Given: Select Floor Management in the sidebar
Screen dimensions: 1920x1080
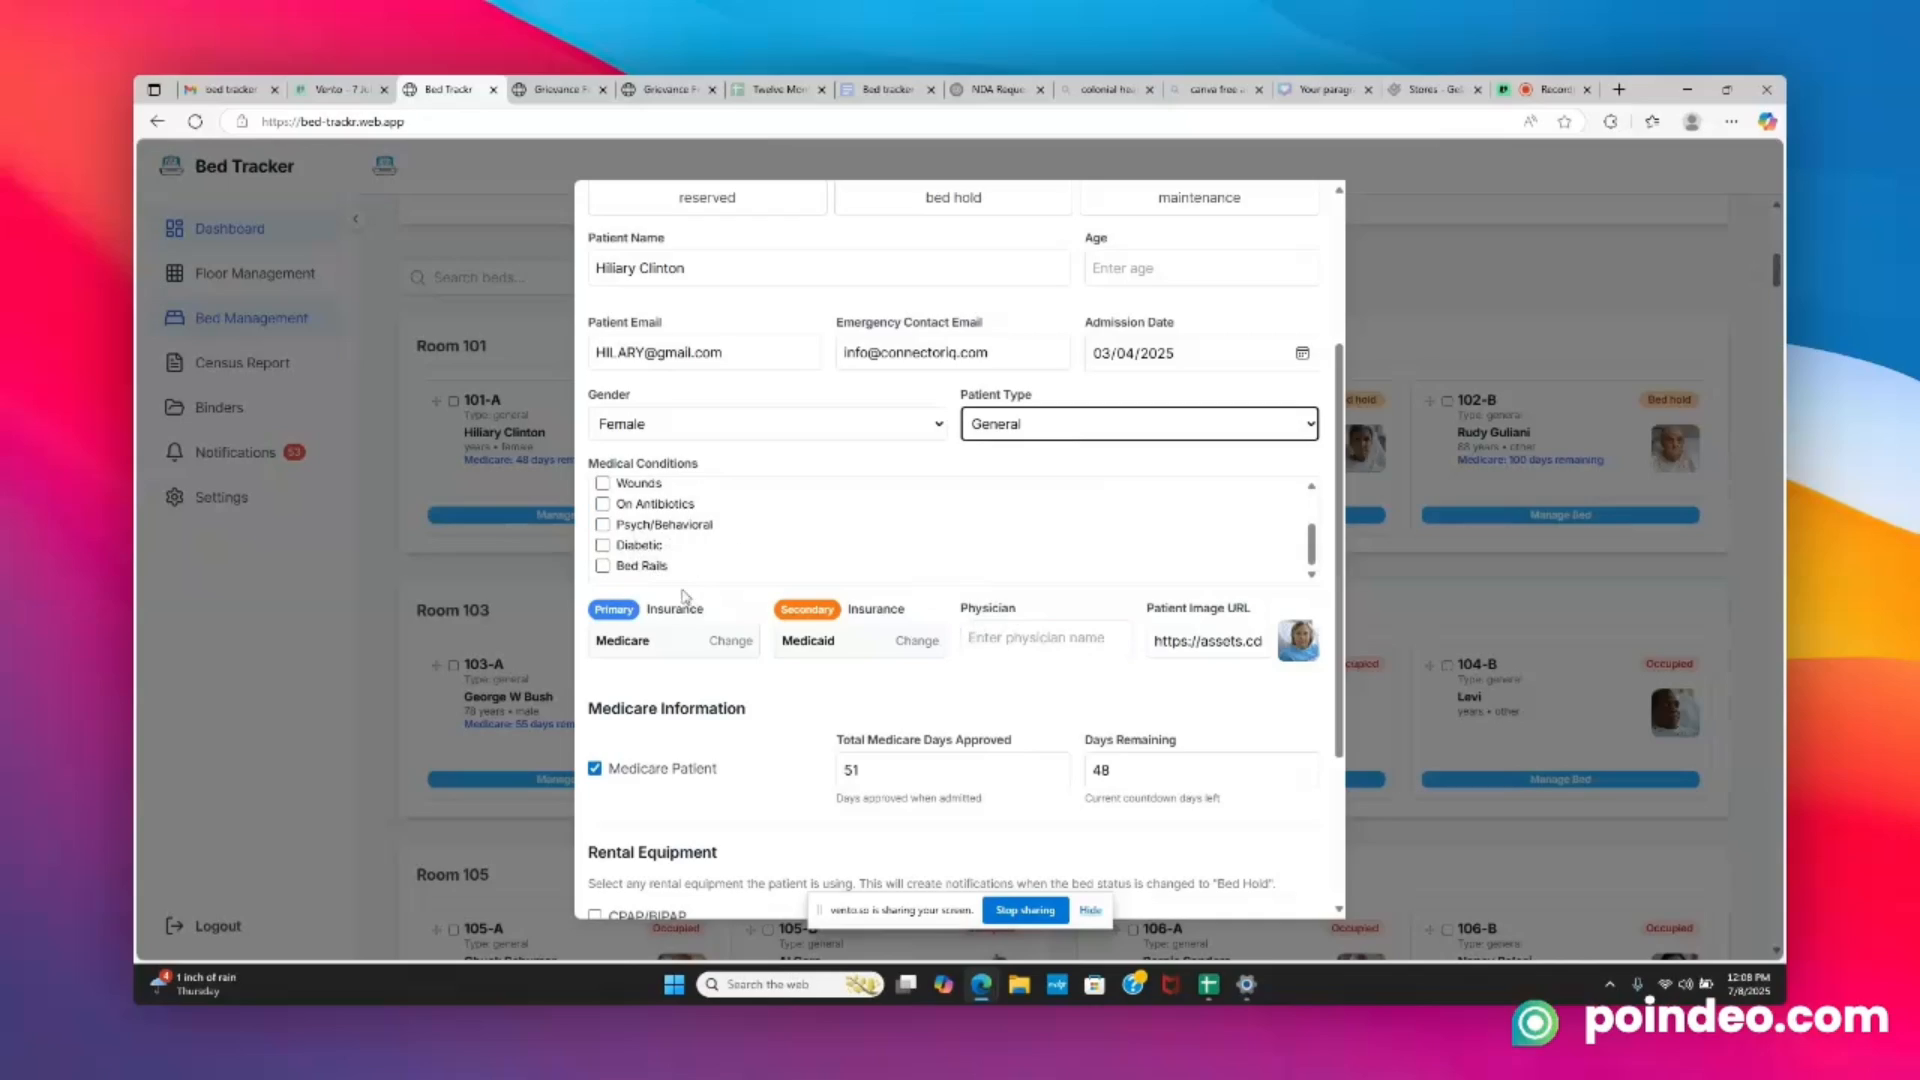Looking at the screenshot, I should 255,273.
